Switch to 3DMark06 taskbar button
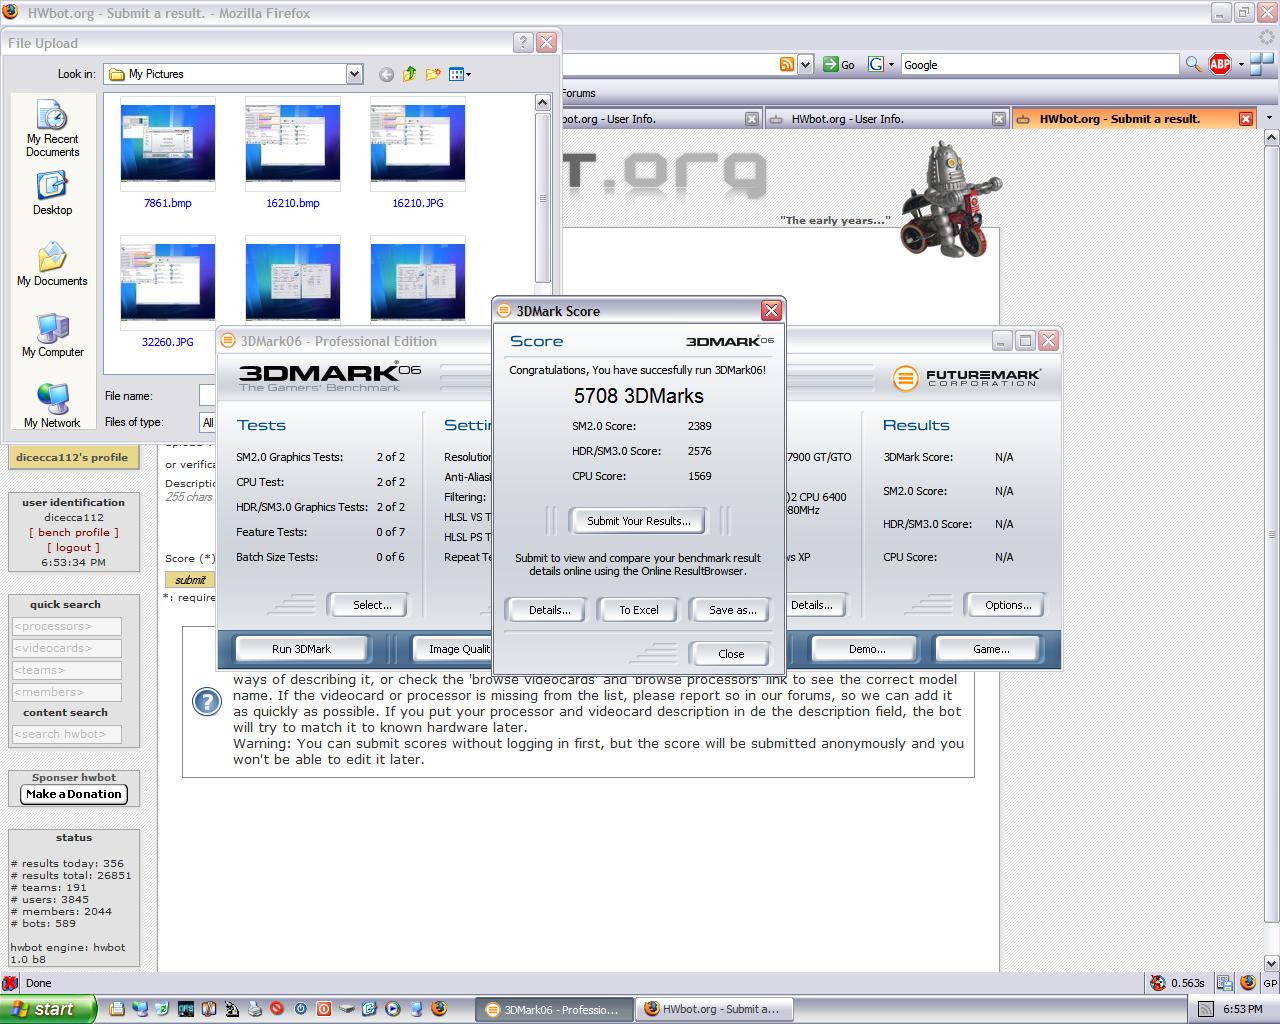Image resolution: width=1280 pixels, height=1024 pixels. pyautogui.click(x=554, y=1010)
